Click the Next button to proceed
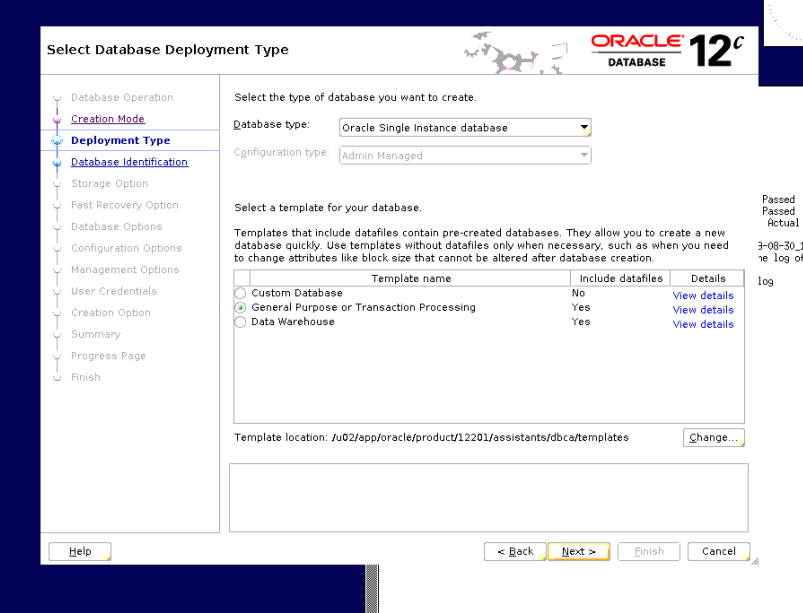The height and width of the screenshot is (613, 803). click(578, 551)
